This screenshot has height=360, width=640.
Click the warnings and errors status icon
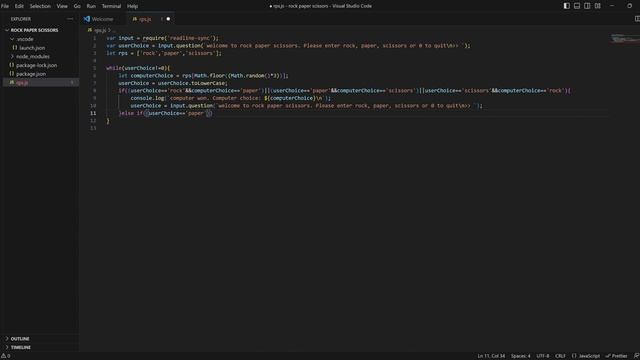point(6,356)
